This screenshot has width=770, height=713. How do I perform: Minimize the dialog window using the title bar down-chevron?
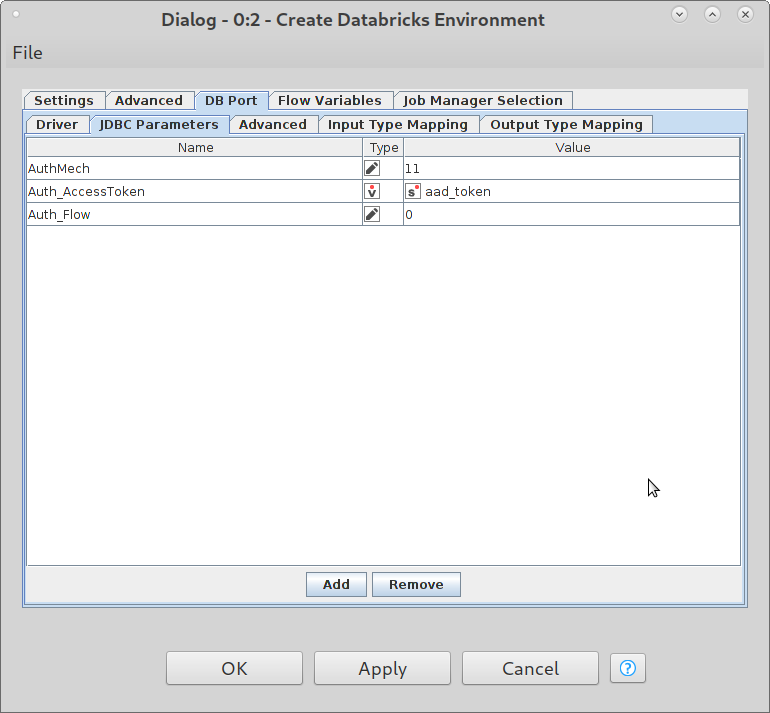click(x=680, y=14)
